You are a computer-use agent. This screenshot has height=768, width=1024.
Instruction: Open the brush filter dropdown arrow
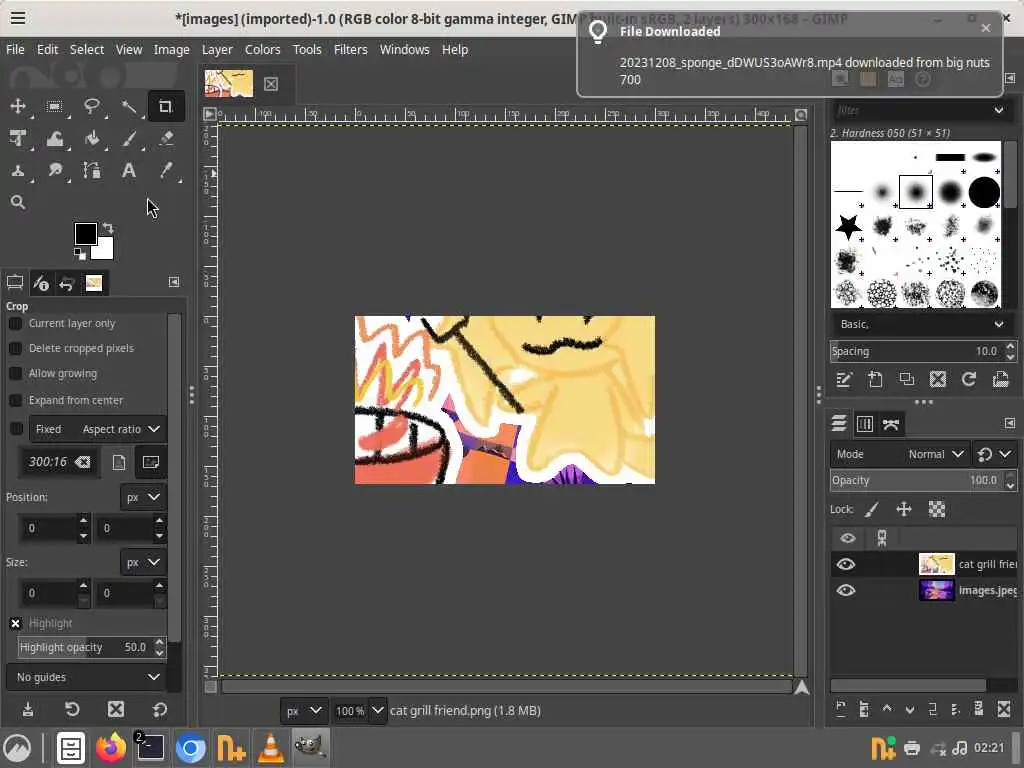(999, 110)
